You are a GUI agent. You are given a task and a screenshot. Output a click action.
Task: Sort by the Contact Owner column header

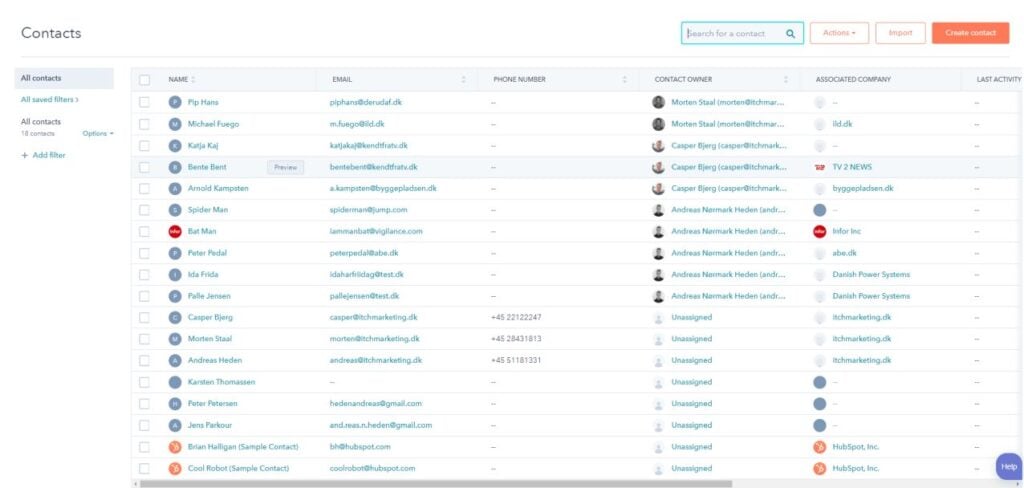[684, 79]
